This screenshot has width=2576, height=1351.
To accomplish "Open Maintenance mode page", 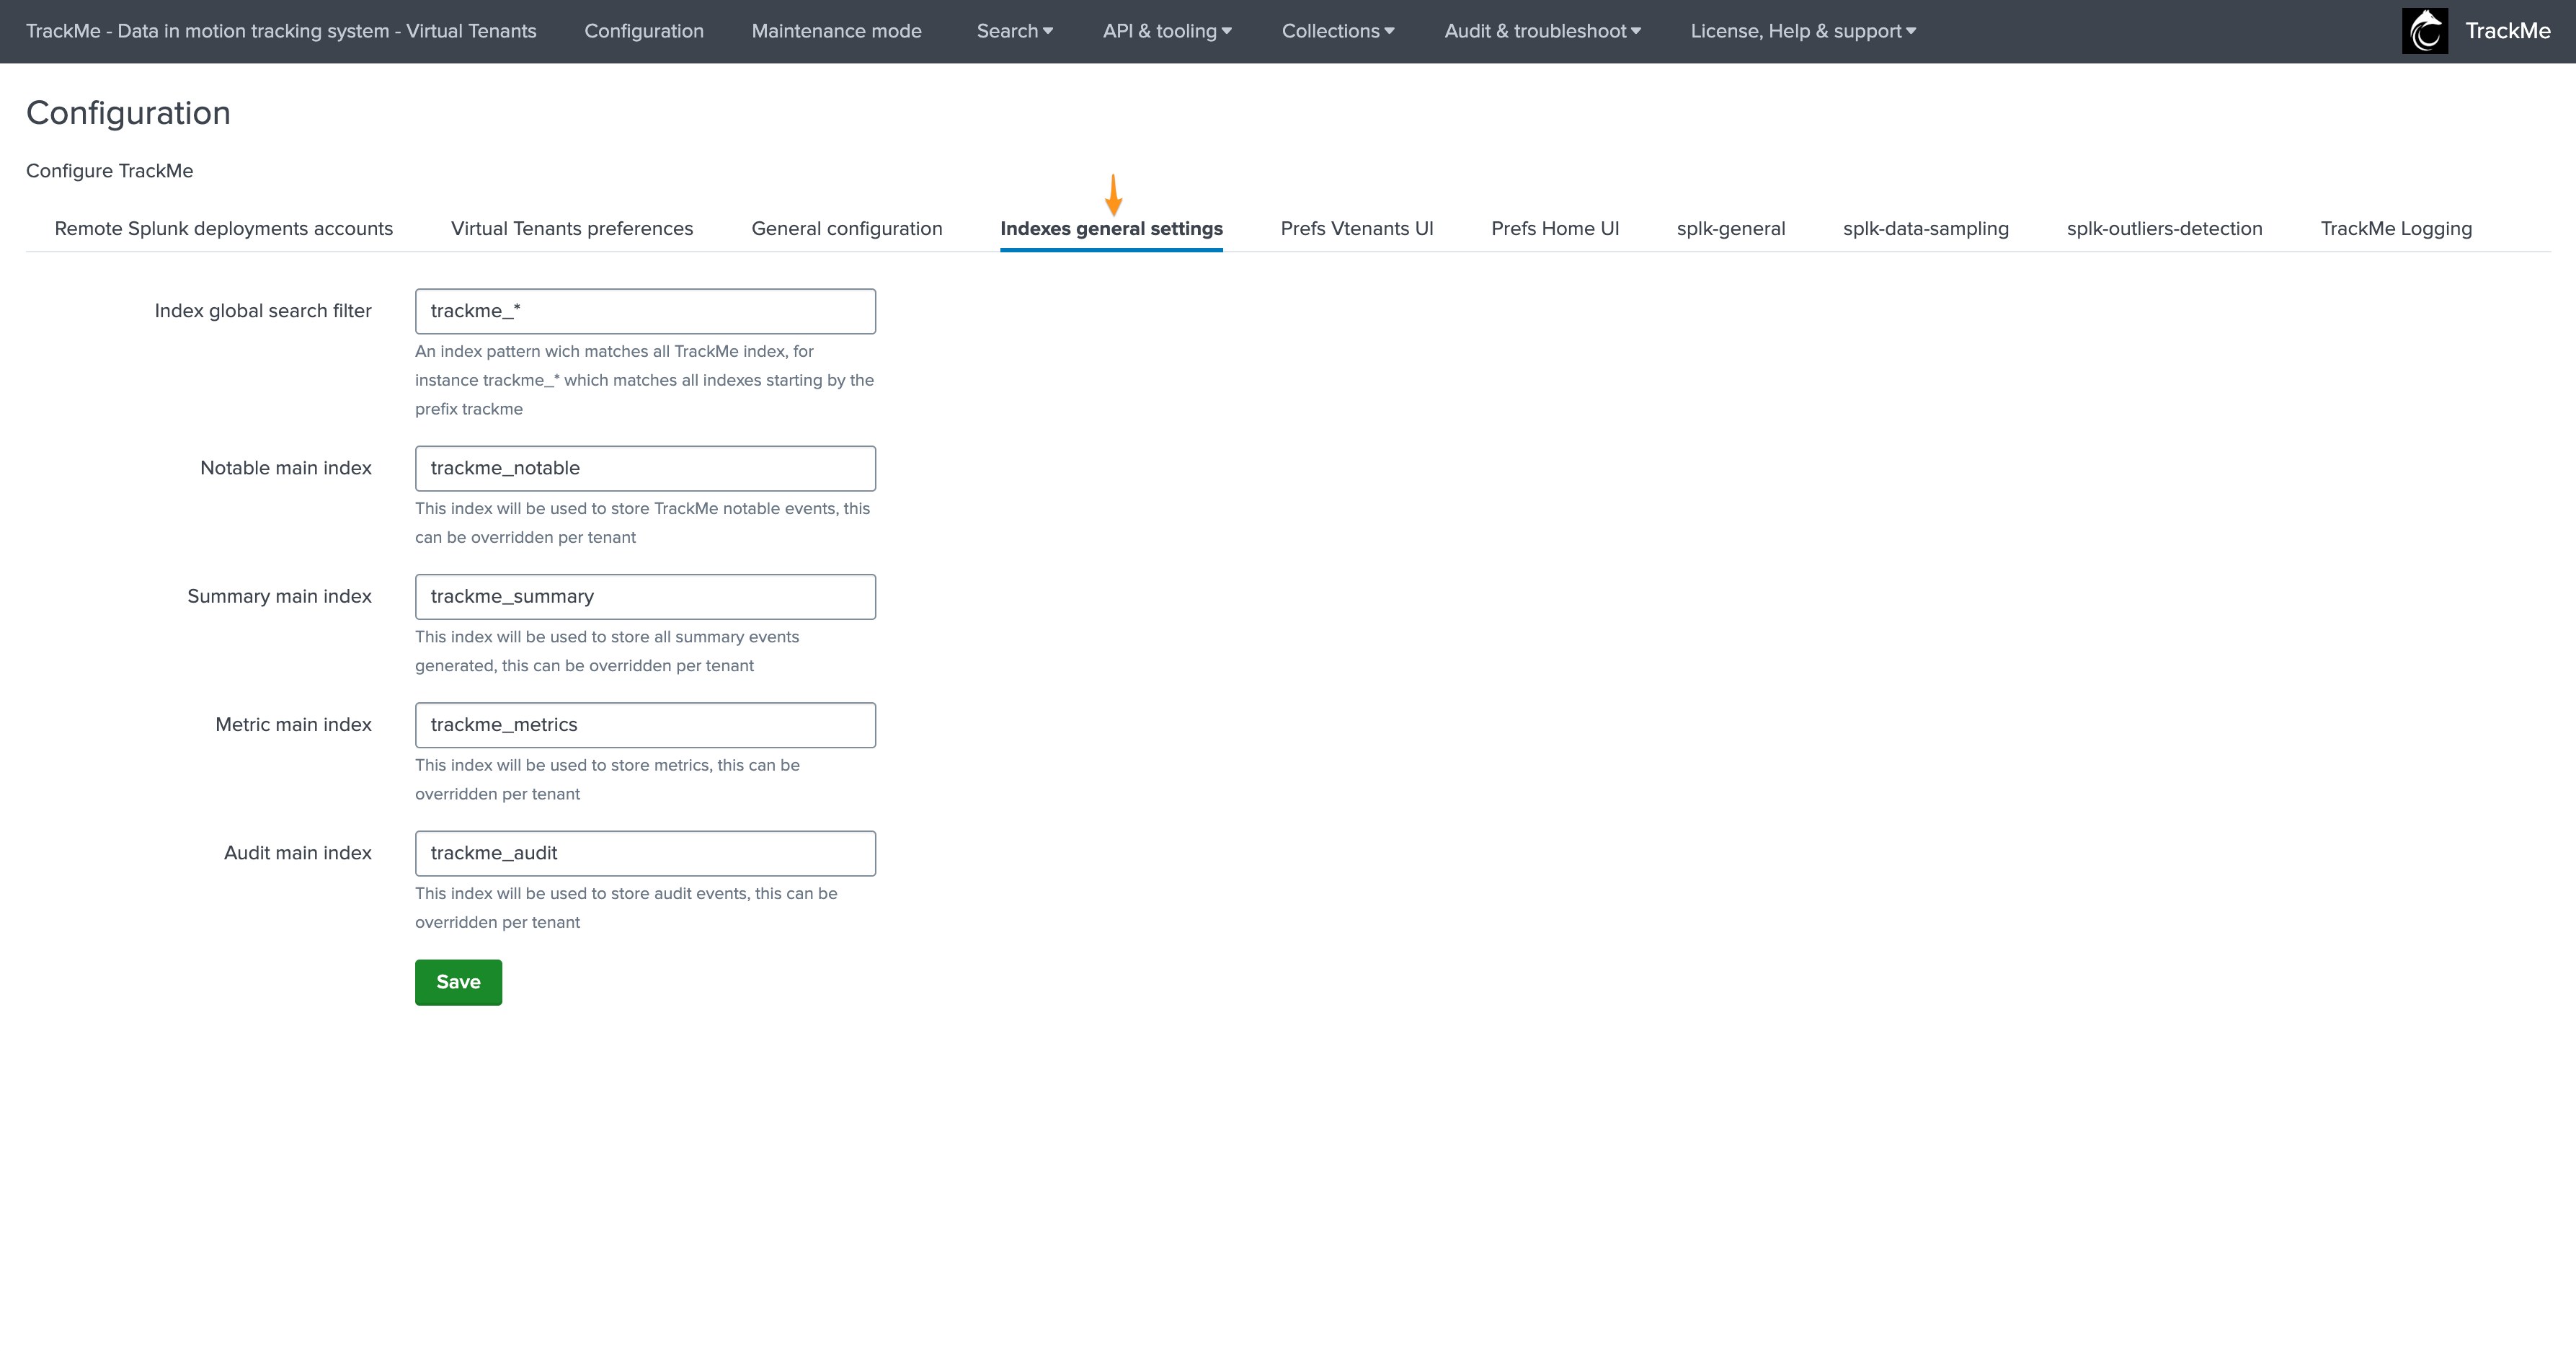I will click(836, 31).
